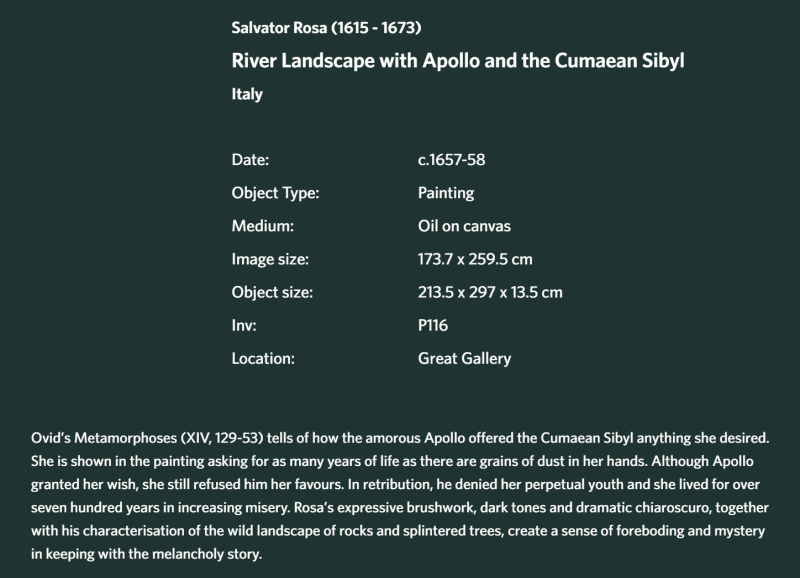
Task: Select the 173.7 x 259.5 cm dimensions
Action: click(x=475, y=259)
